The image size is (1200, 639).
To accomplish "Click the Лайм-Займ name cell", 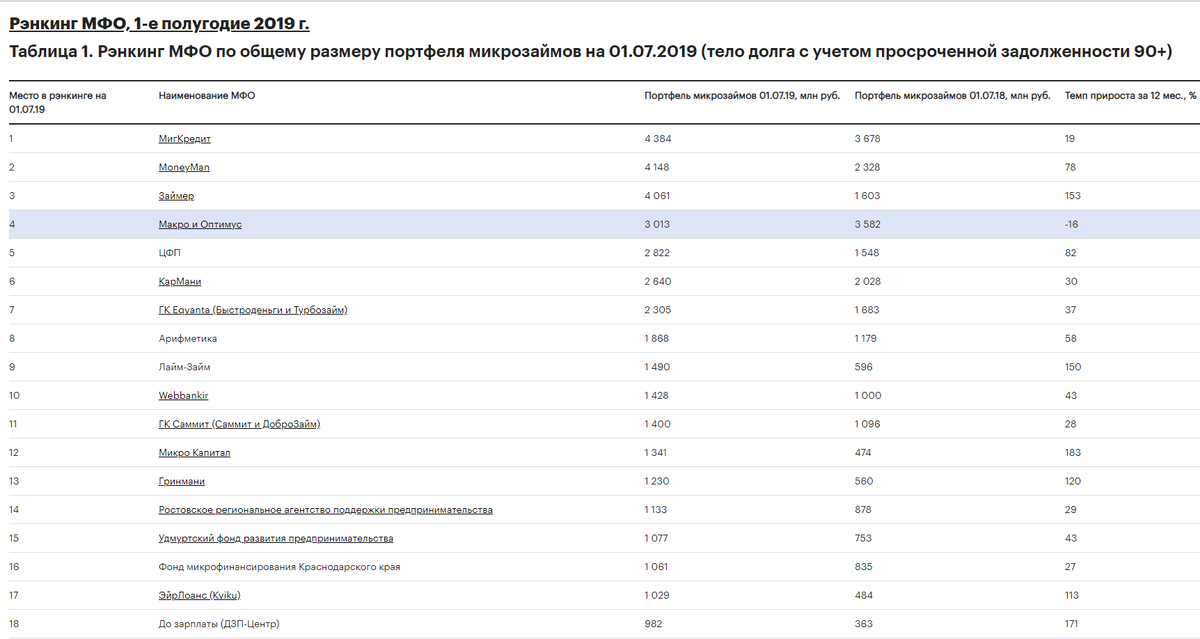I will coord(185,367).
